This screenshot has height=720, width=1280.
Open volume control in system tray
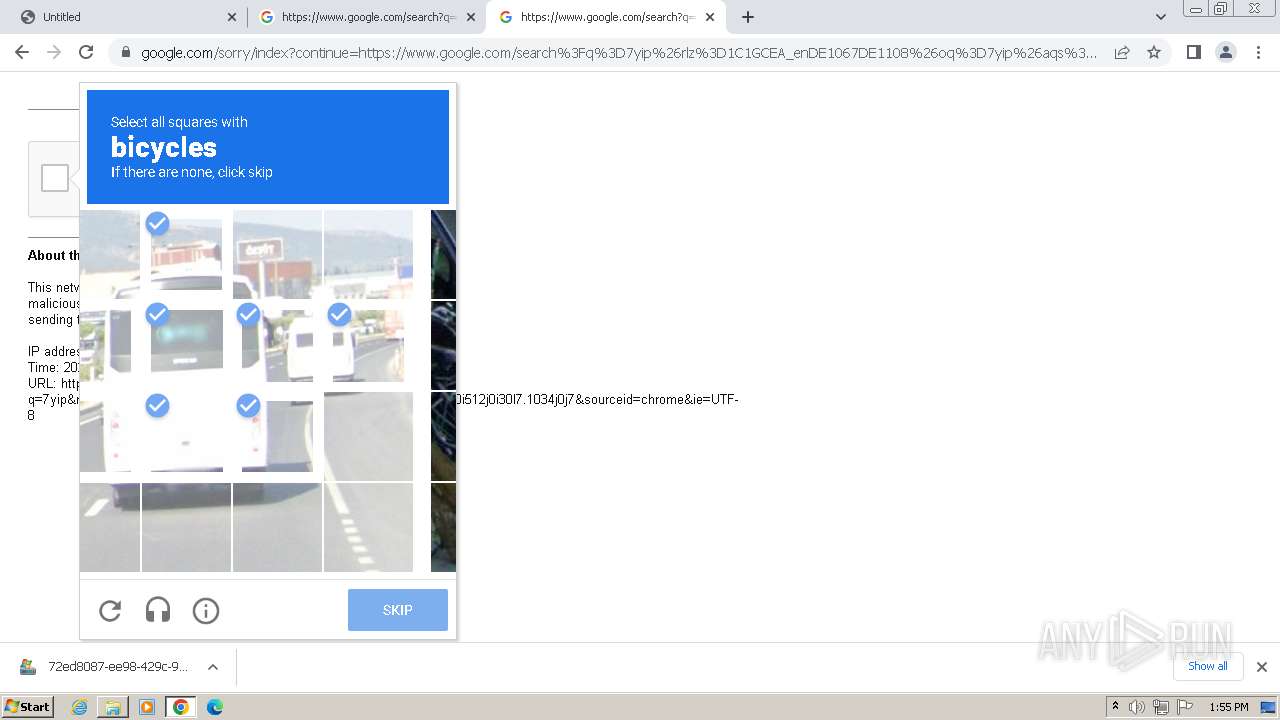pos(1137,707)
